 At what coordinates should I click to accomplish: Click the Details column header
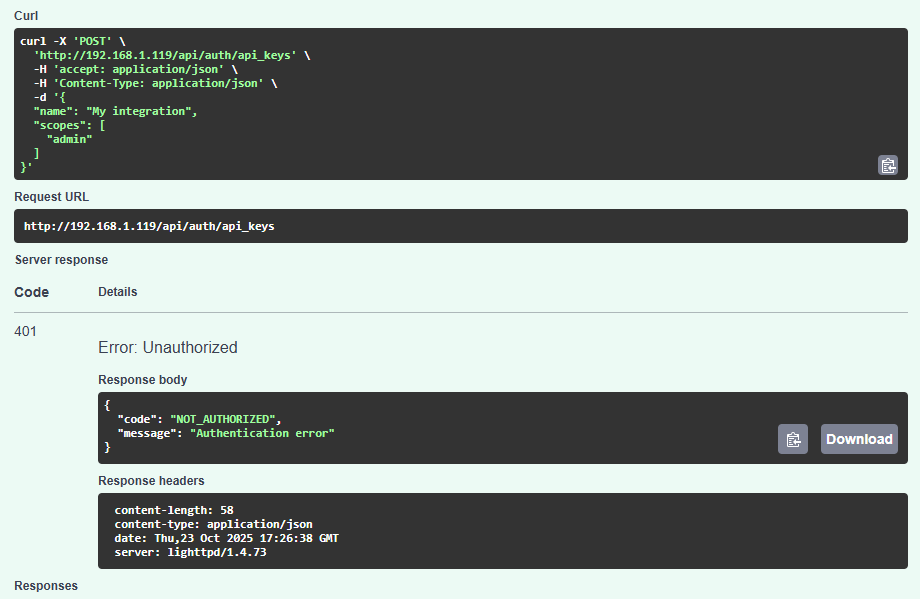117,292
